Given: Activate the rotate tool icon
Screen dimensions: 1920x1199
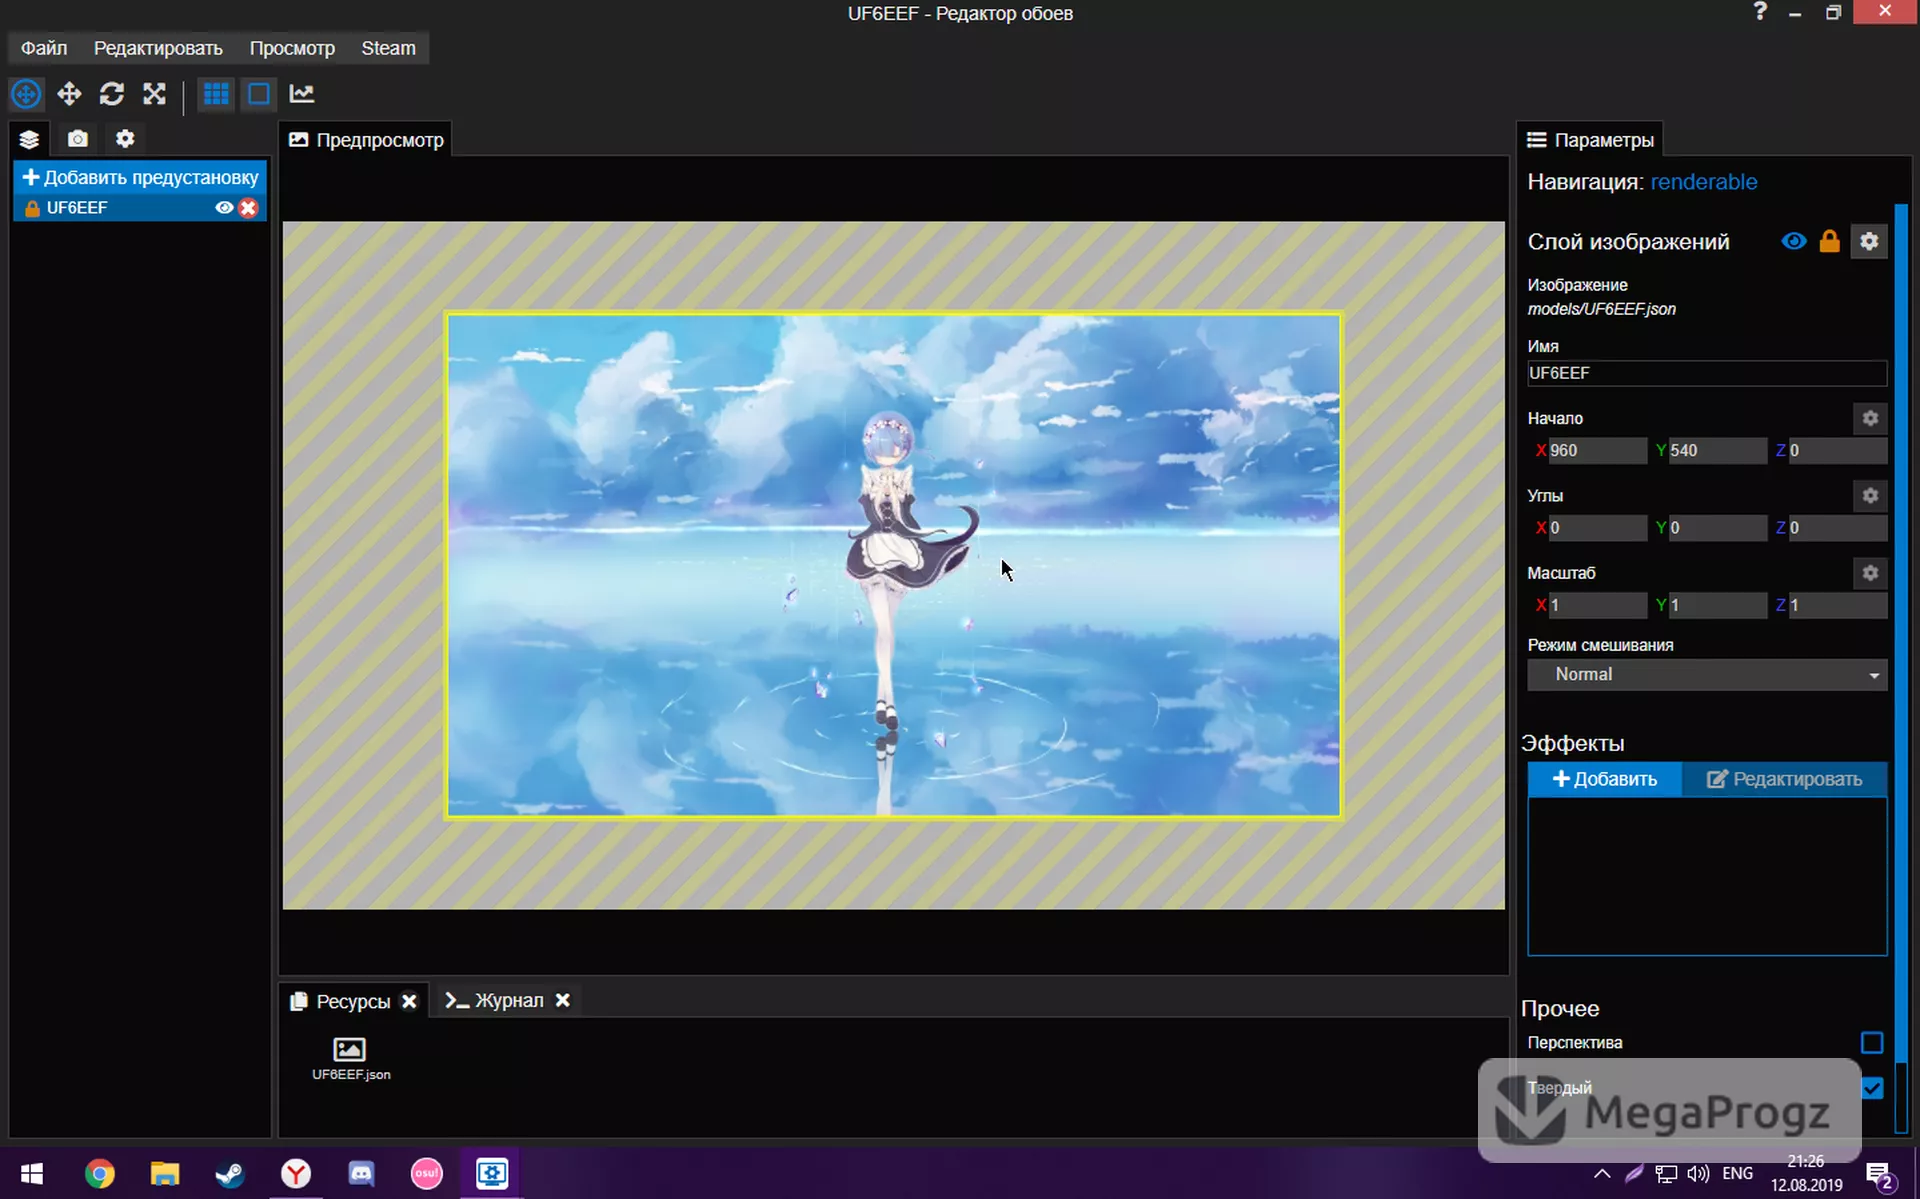Looking at the screenshot, I should point(112,94).
